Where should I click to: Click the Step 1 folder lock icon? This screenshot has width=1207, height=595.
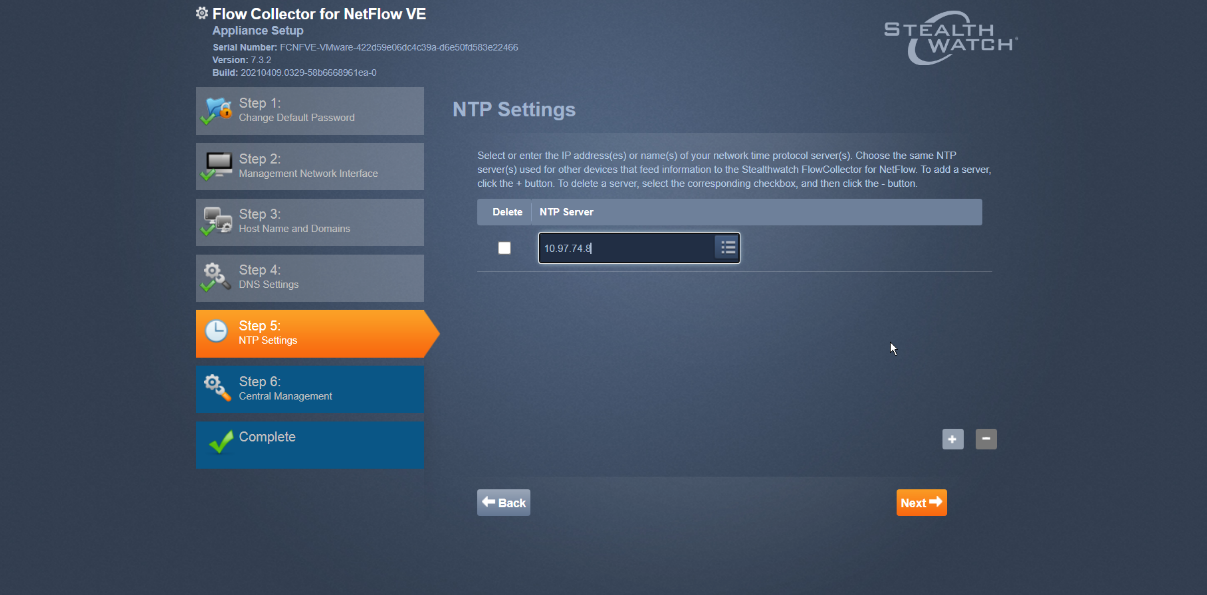coord(217,110)
